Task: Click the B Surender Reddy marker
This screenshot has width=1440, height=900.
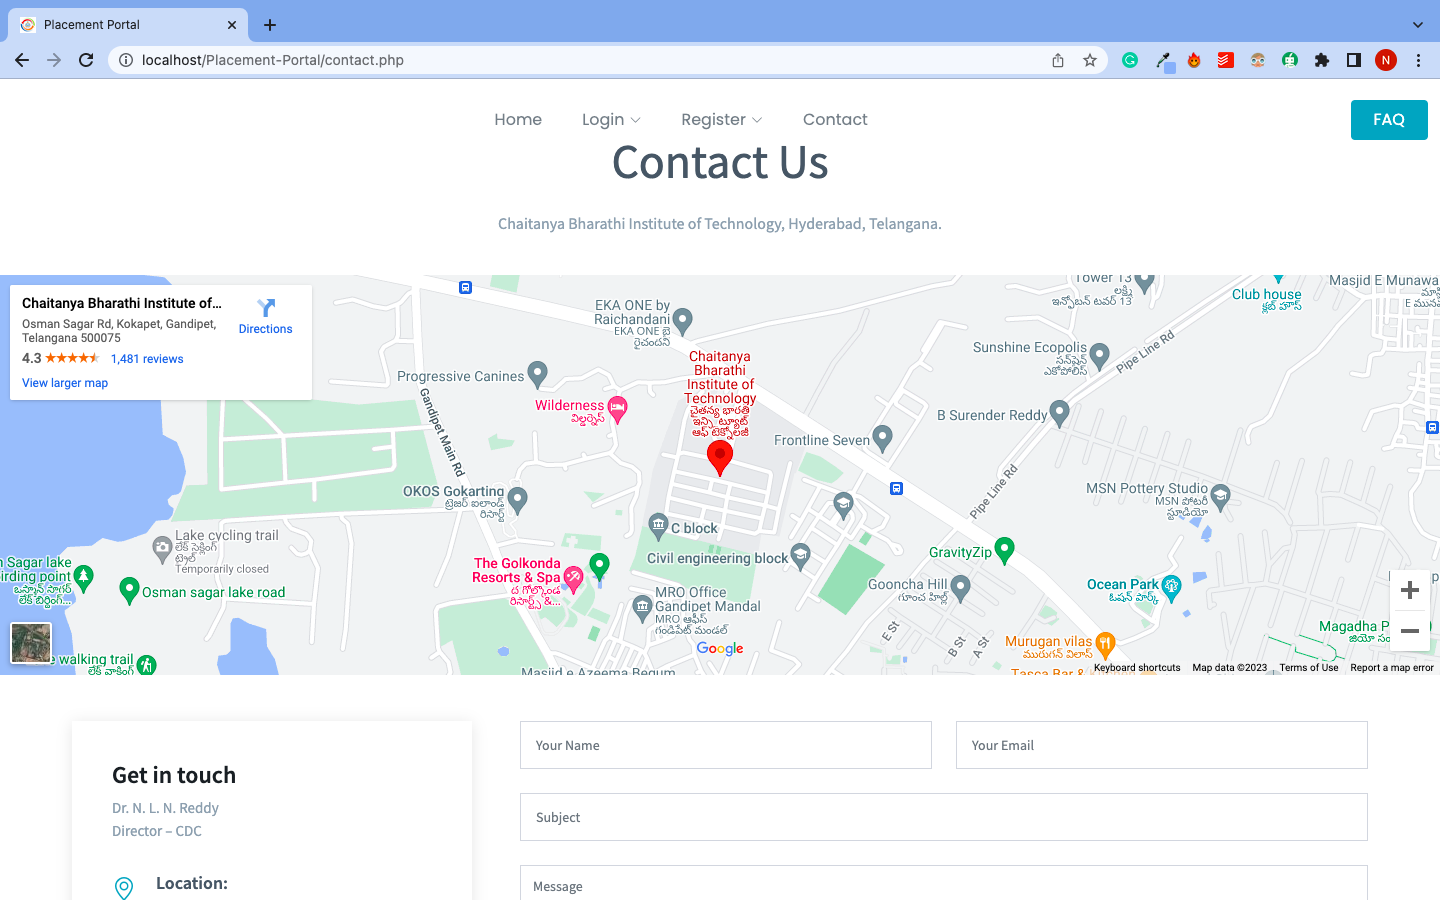Action: click(x=1060, y=413)
